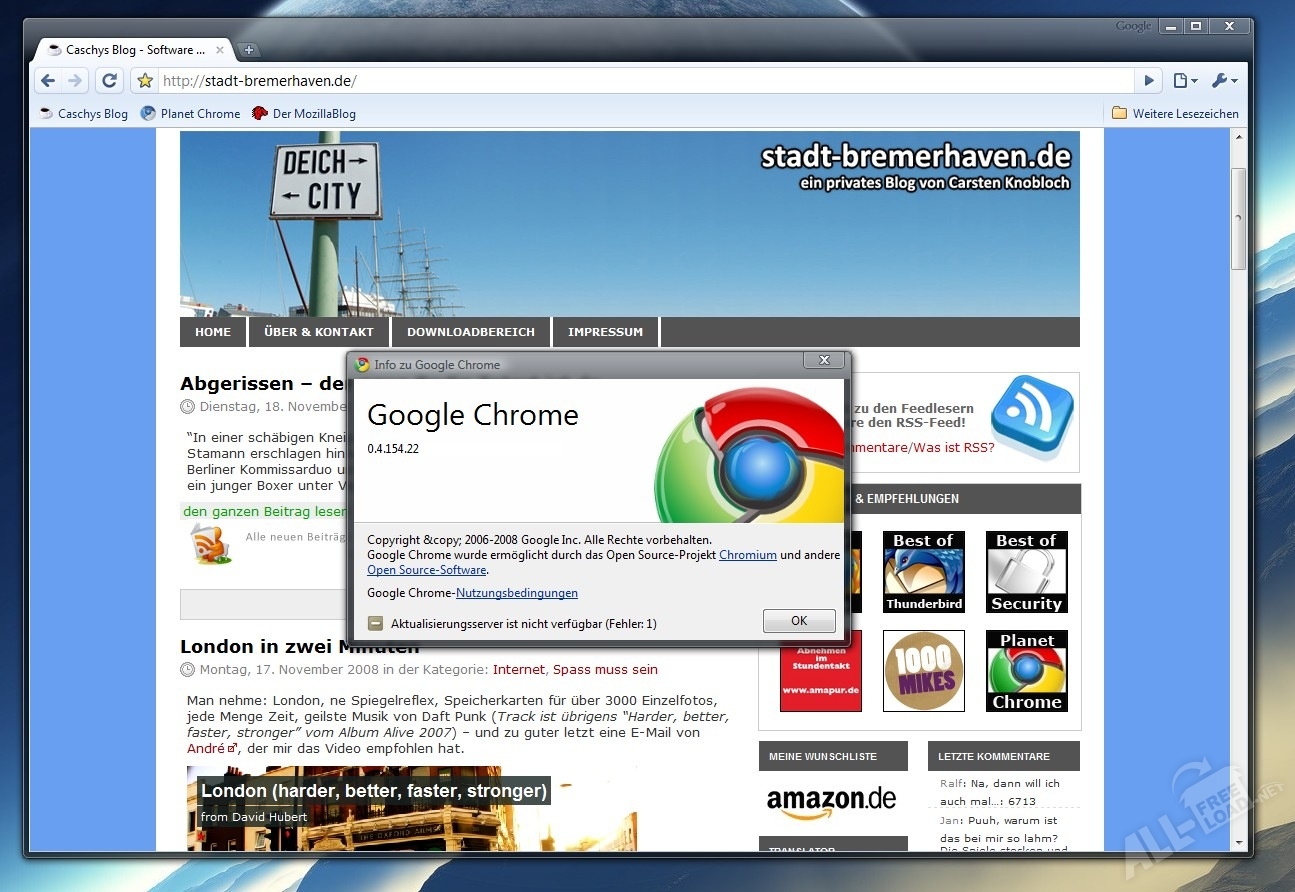Bookmark this page using the star icon

pyautogui.click(x=145, y=81)
